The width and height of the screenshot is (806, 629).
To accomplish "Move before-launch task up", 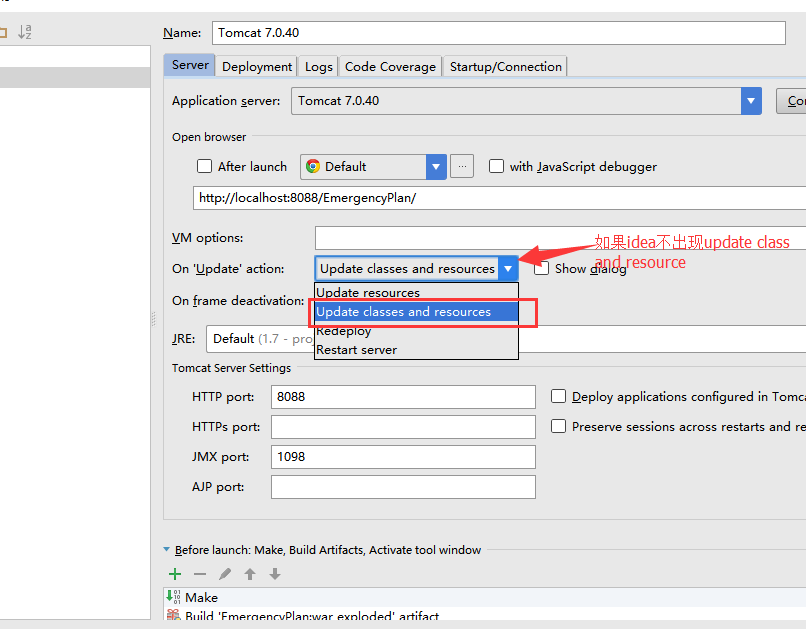I will pos(250,574).
